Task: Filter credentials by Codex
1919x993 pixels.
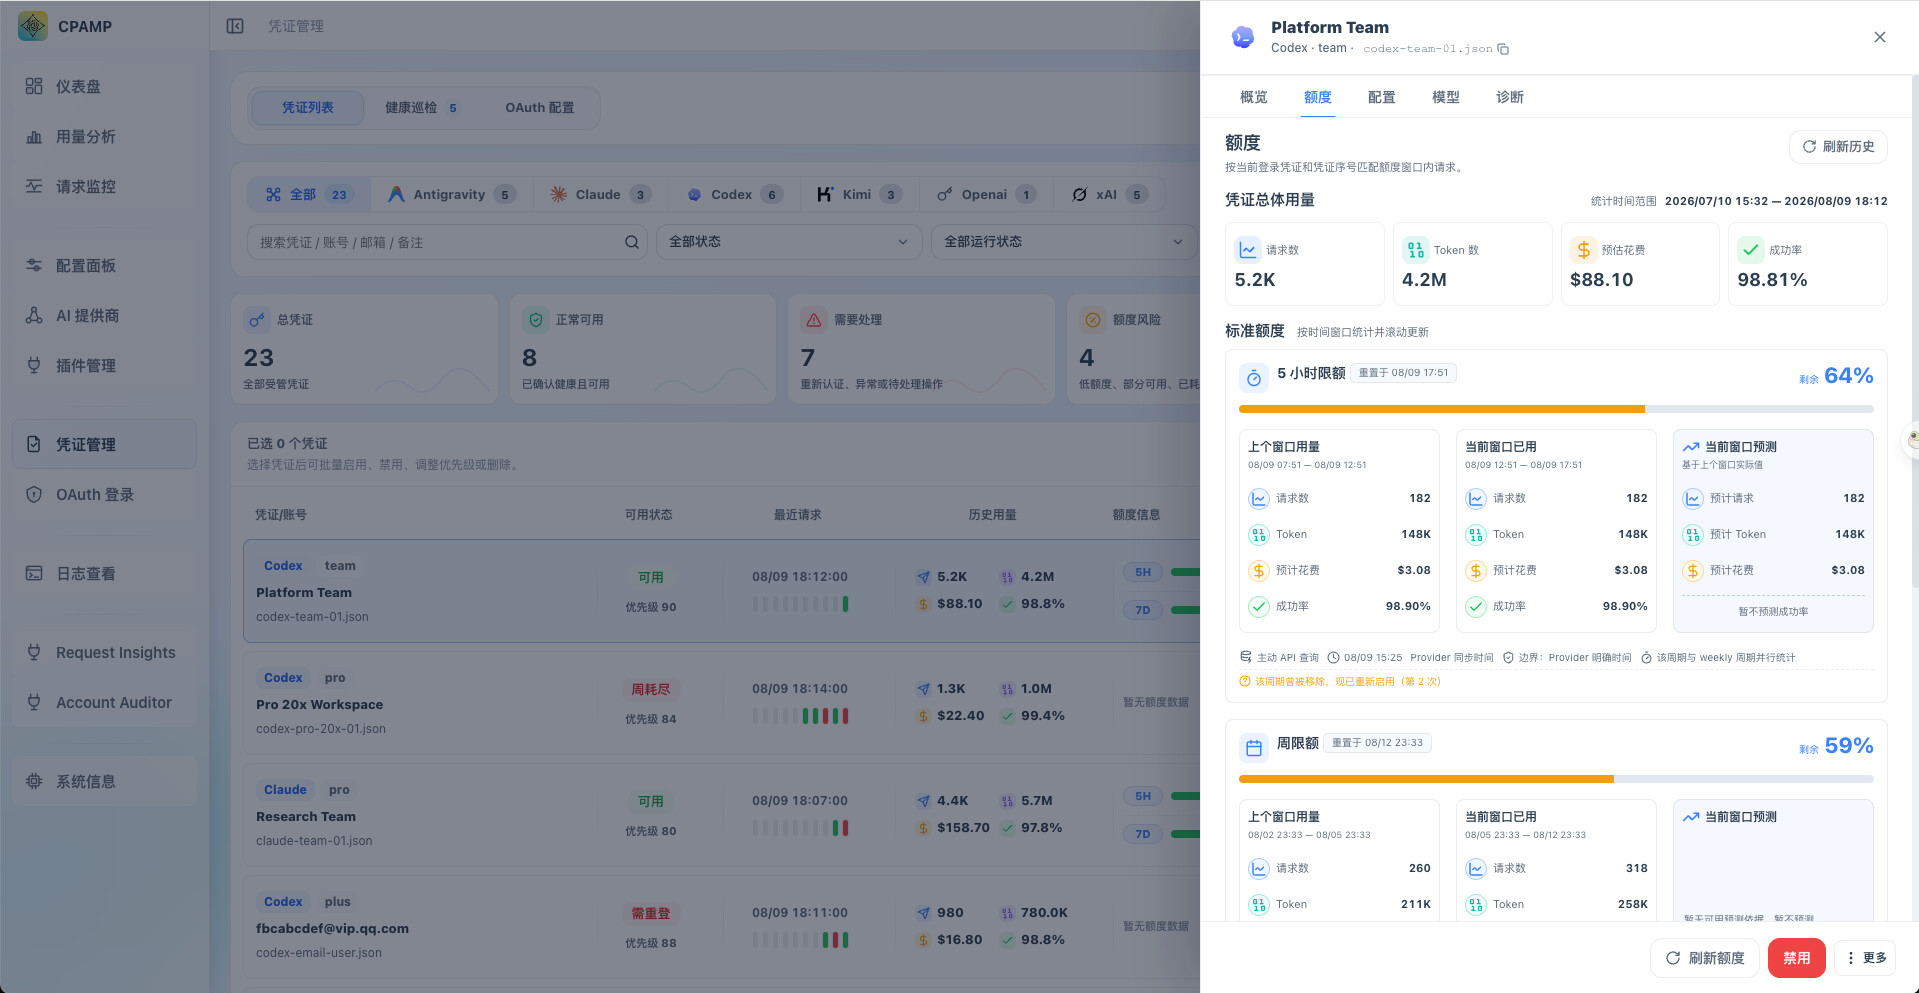Action: 735,195
